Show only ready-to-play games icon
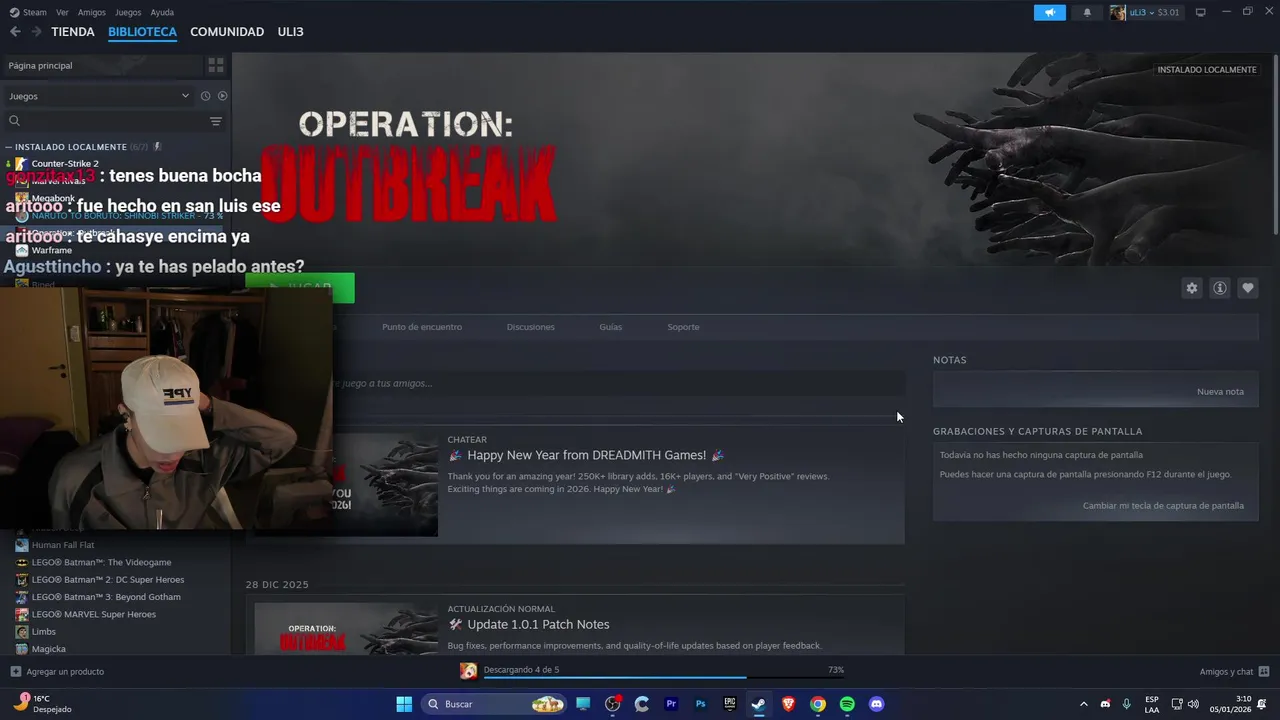Viewport: 1280px width, 720px height. coord(223,96)
